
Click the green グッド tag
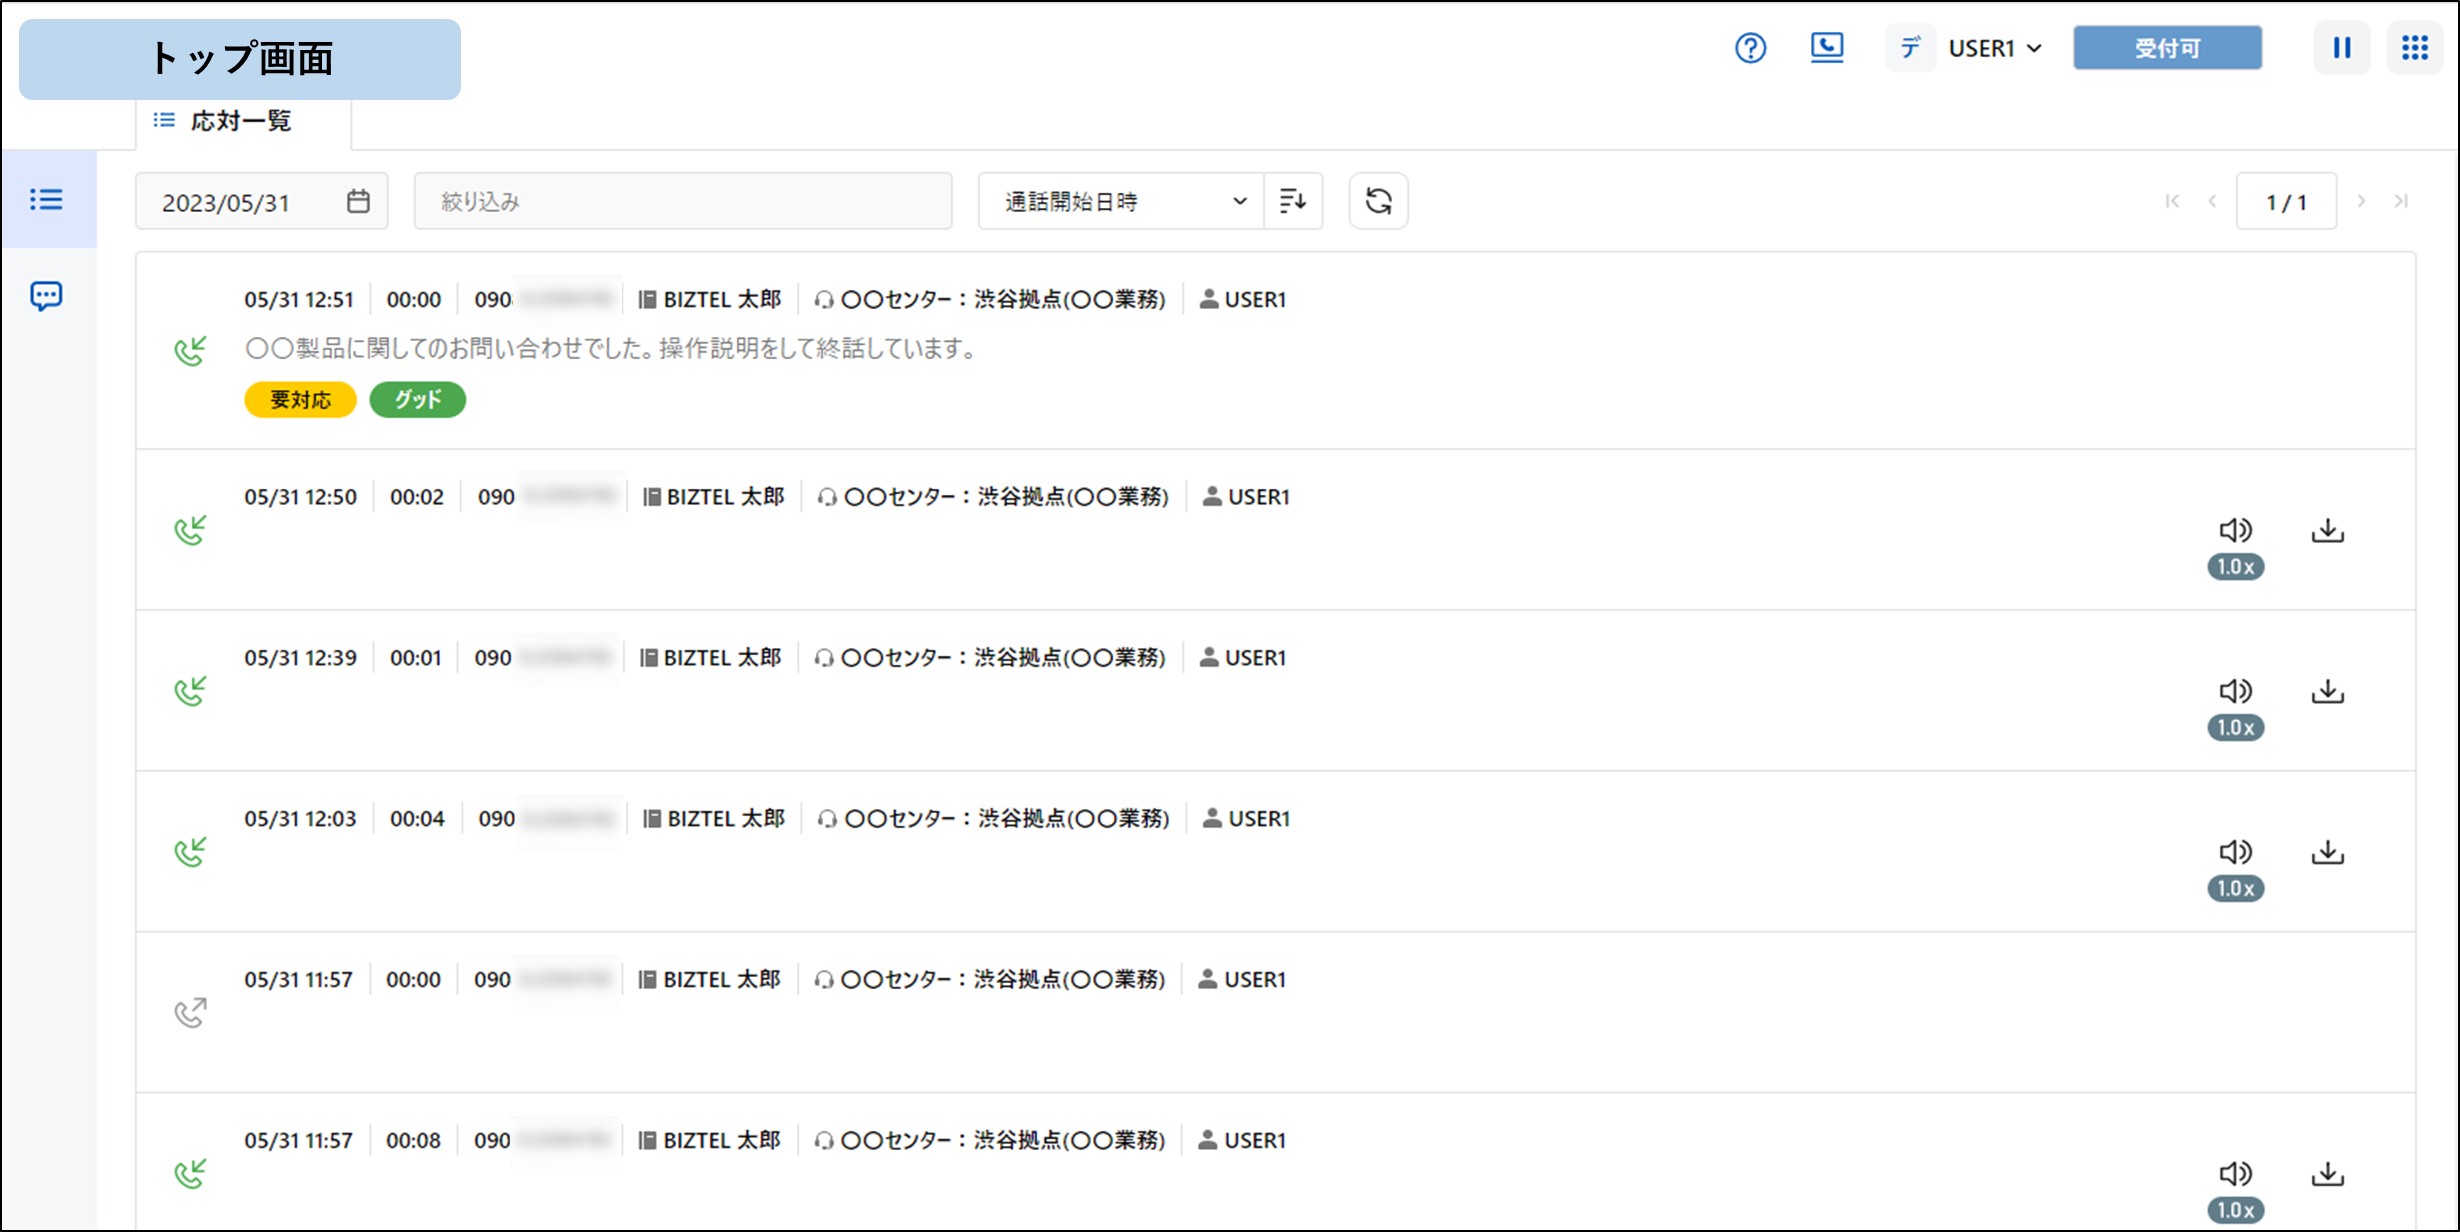(x=417, y=400)
